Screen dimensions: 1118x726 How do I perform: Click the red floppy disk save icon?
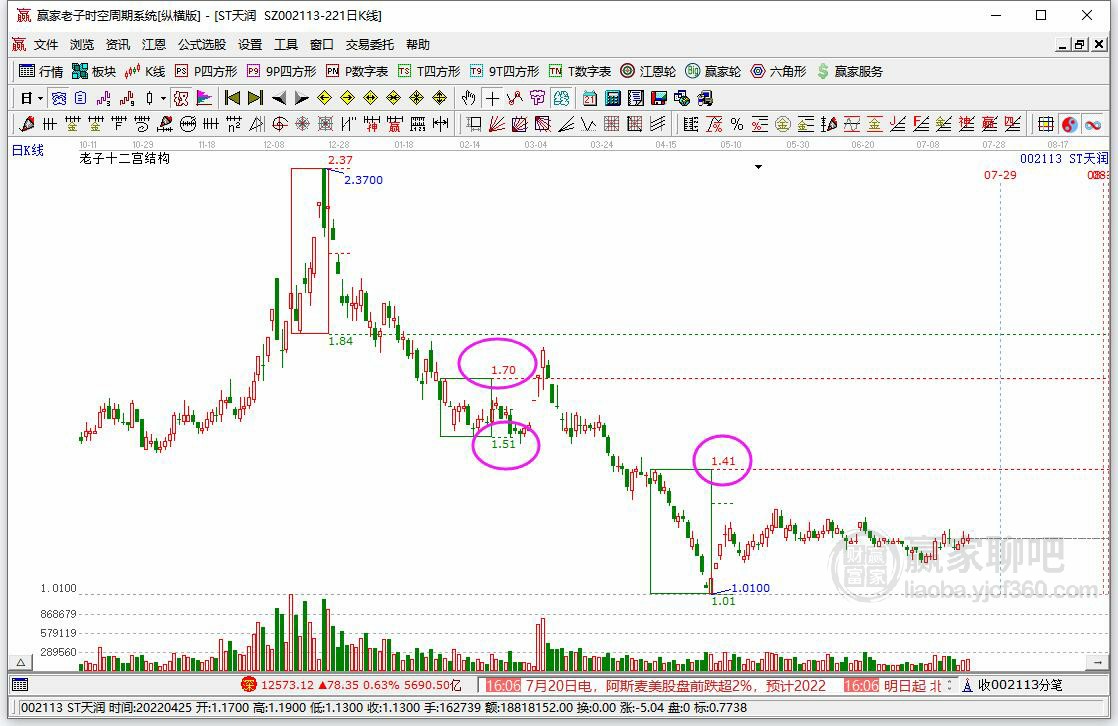click(x=659, y=98)
